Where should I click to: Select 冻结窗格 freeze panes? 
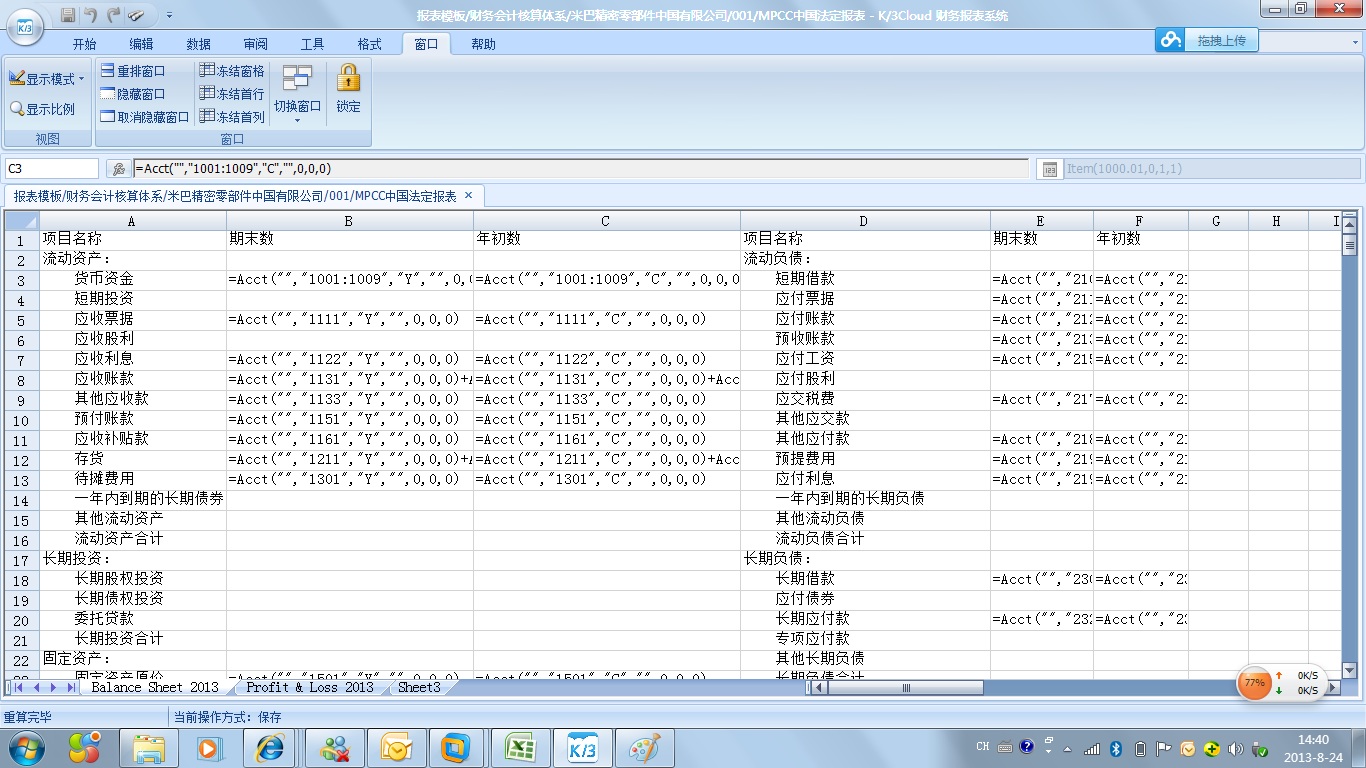coord(232,71)
